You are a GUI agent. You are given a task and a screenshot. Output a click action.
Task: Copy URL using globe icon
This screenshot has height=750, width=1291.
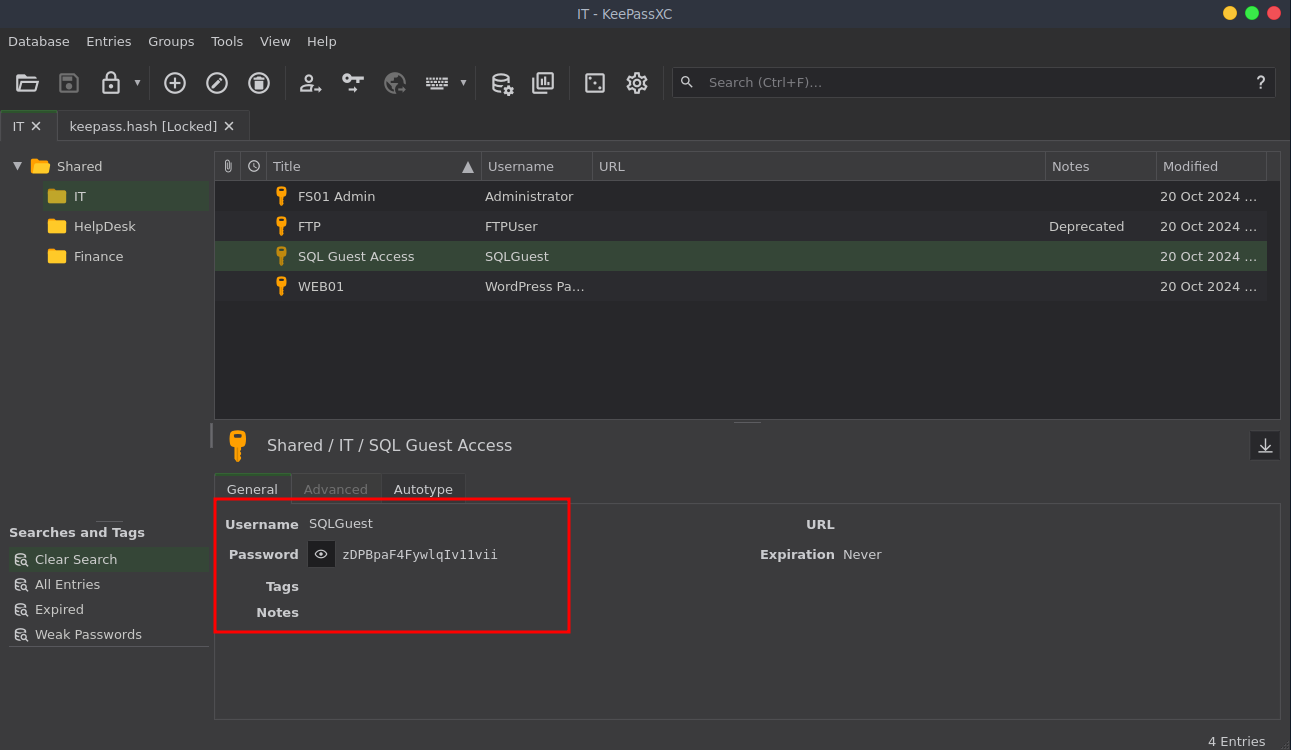click(395, 83)
